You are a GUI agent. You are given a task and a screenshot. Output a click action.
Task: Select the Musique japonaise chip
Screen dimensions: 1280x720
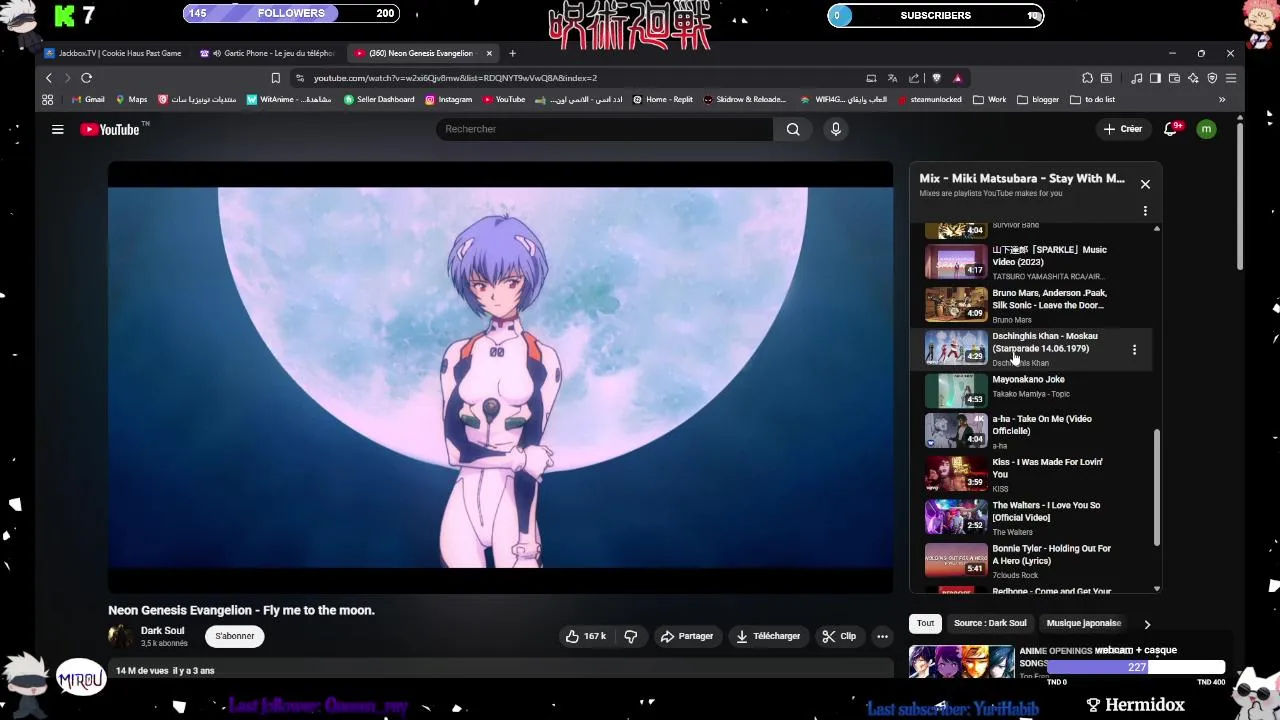pyautogui.click(x=1084, y=623)
